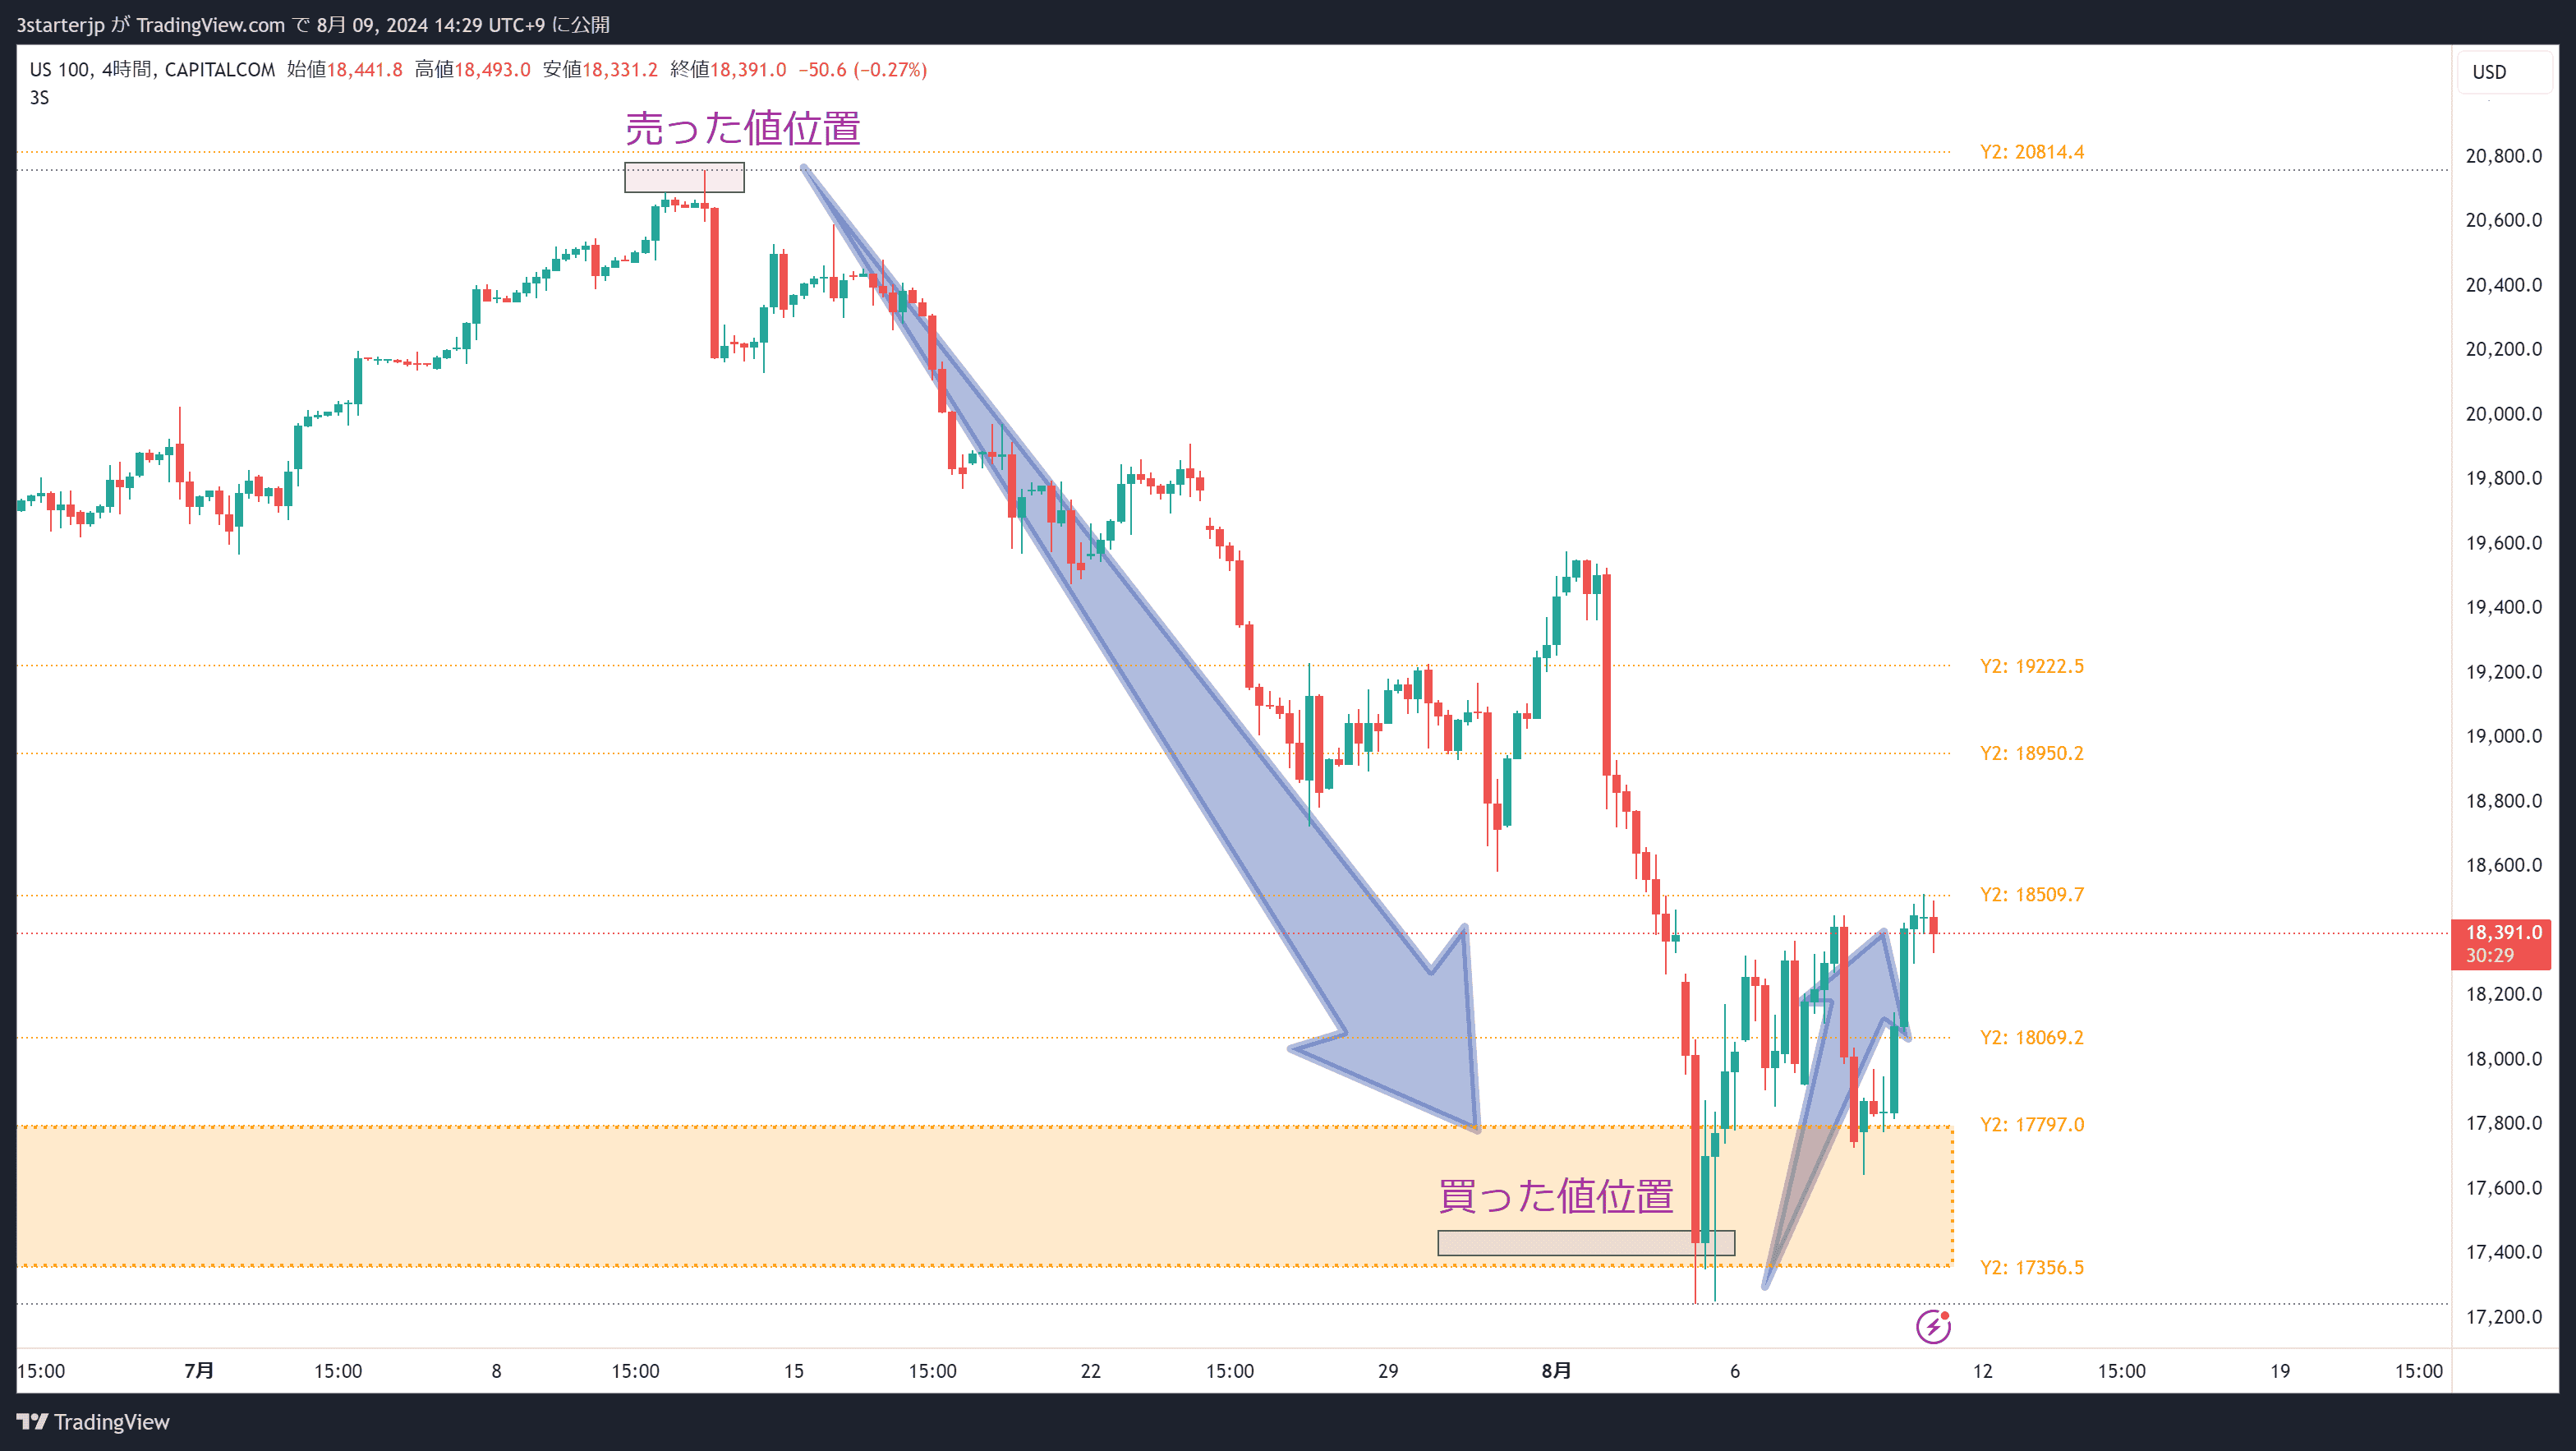
Task: Click the TradingView logo at bottom left
Action: click(x=93, y=1422)
